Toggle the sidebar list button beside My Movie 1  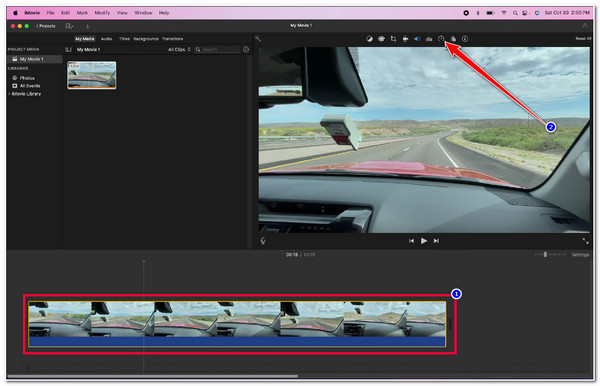tap(68, 49)
